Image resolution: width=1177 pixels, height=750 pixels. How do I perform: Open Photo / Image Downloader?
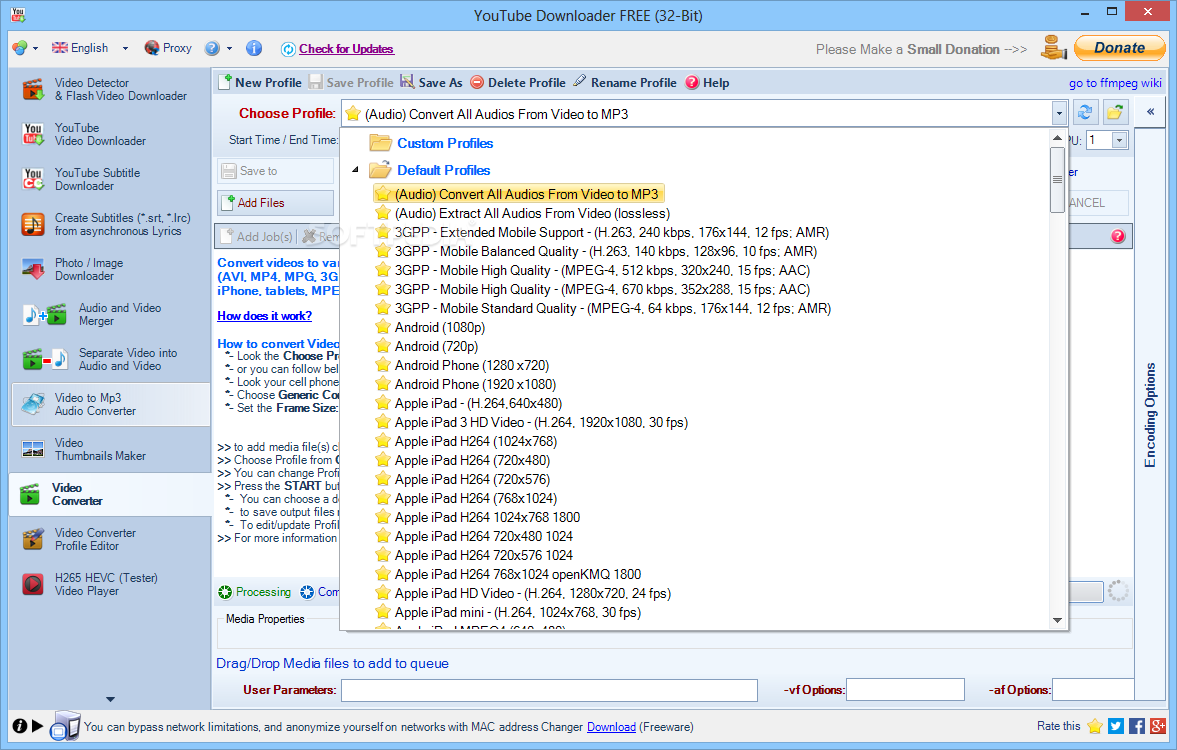[x=110, y=270]
